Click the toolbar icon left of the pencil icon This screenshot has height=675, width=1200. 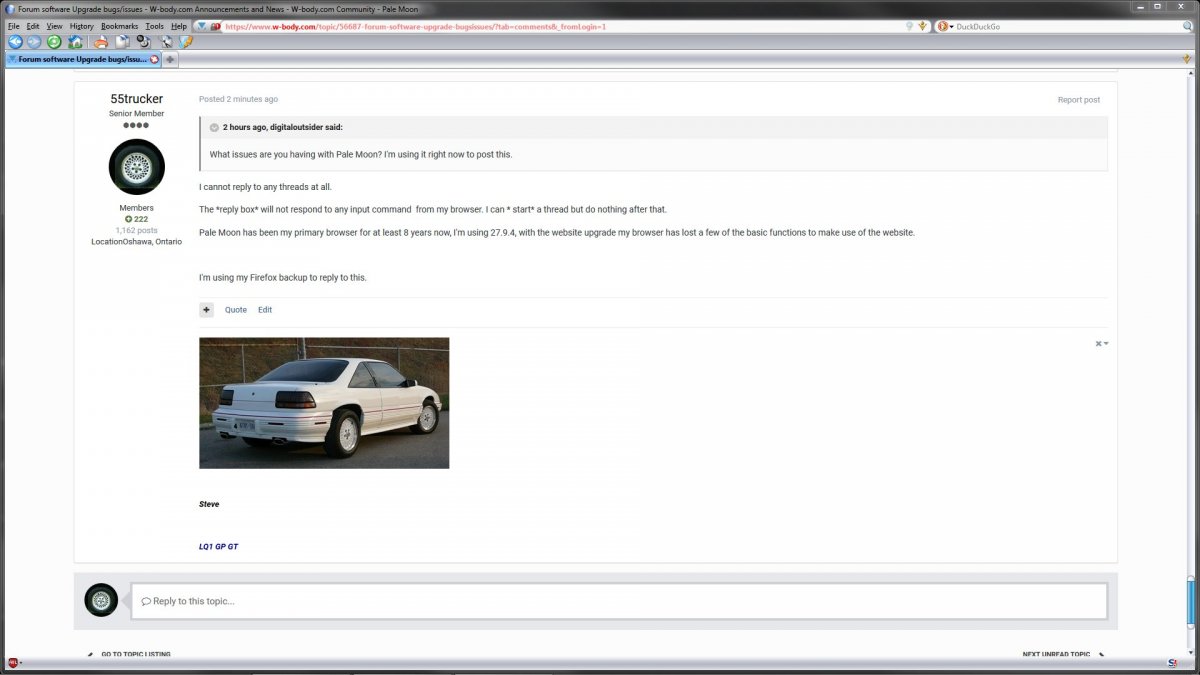(x=167, y=42)
